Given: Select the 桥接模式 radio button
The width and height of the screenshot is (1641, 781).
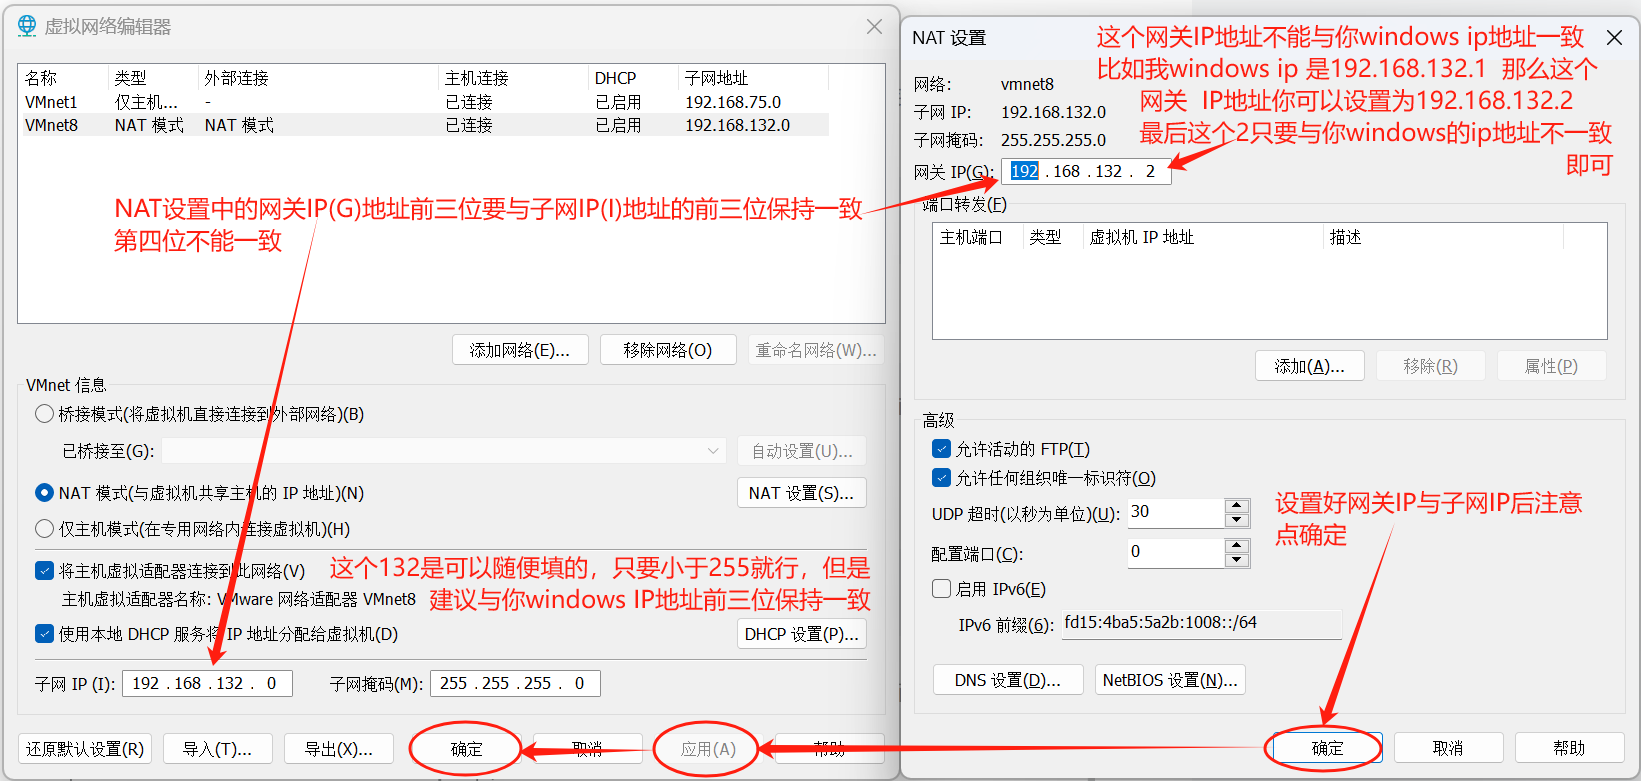Looking at the screenshot, I should point(44,414).
